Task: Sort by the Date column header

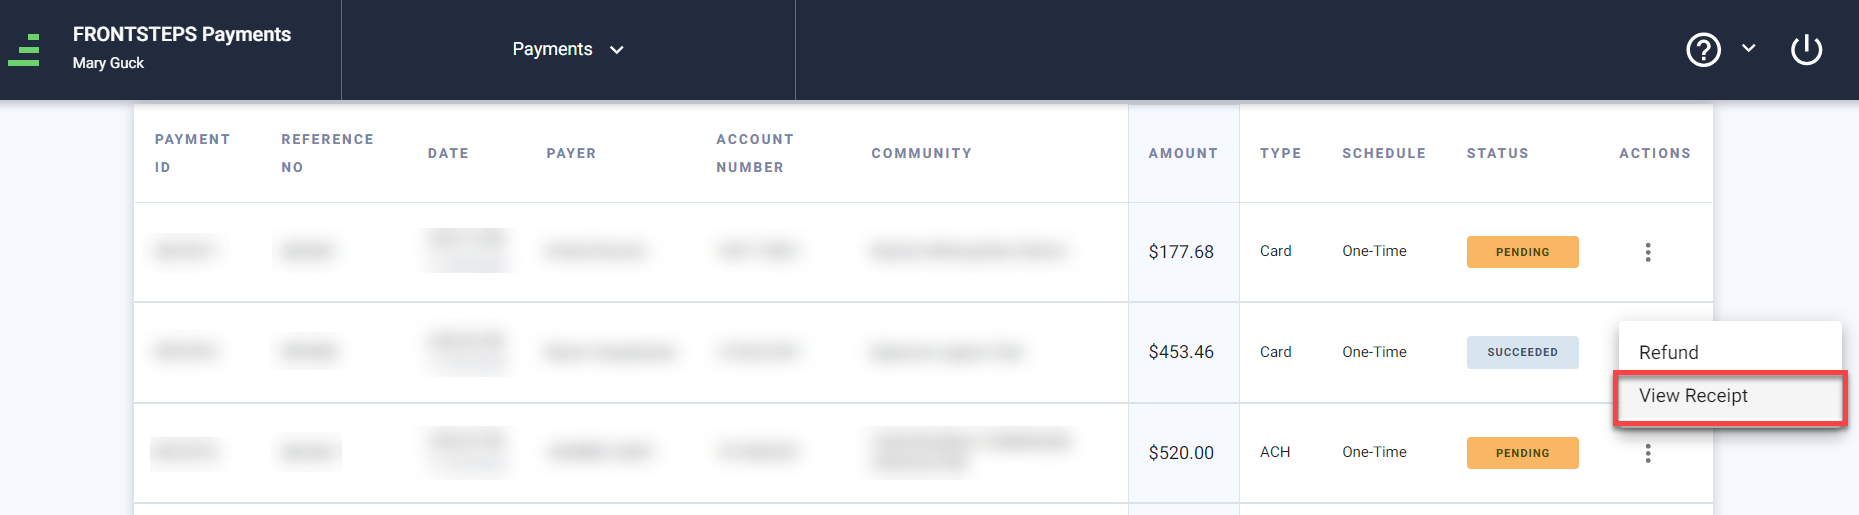Action: point(448,153)
